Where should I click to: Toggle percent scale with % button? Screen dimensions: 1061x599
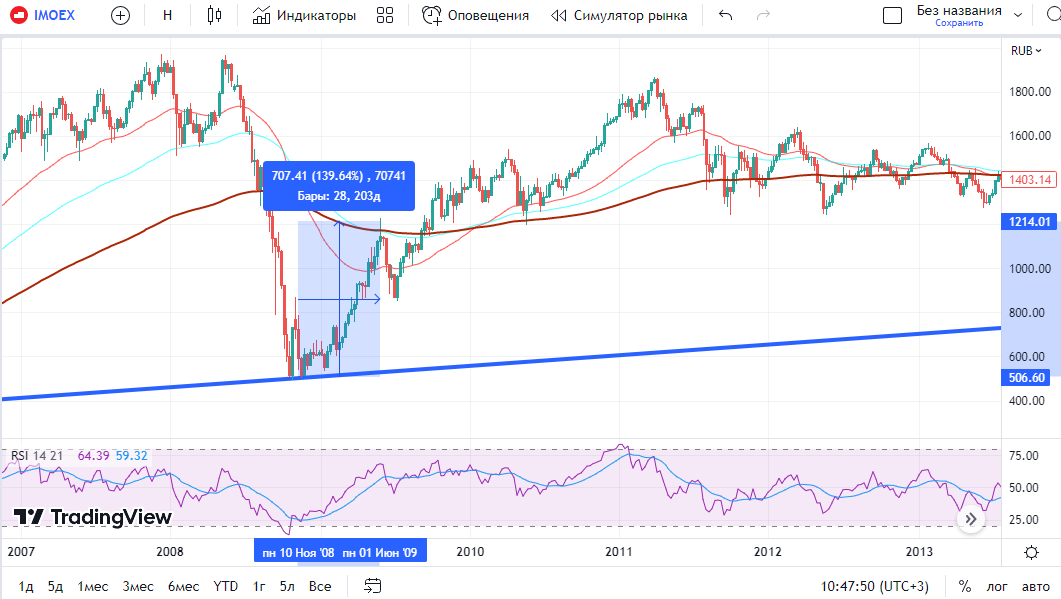(x=965, y=586)
